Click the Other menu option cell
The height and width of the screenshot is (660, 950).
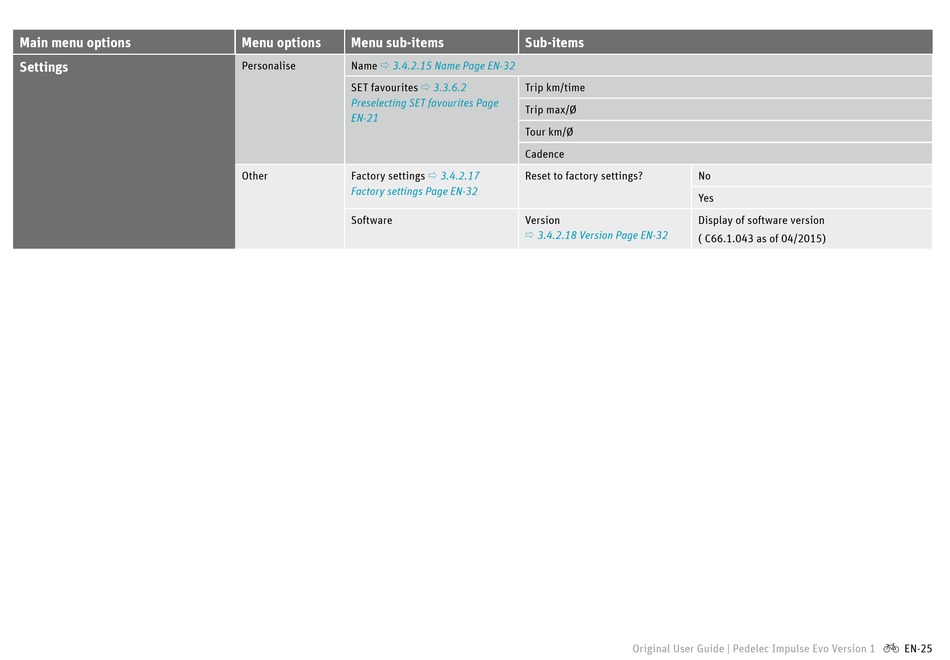[290, 207]
